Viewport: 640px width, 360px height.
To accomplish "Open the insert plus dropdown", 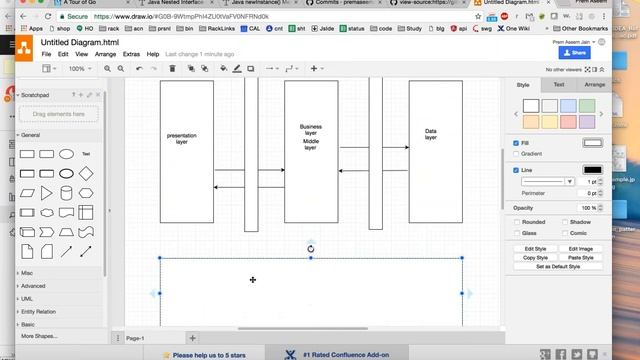I will (x=317, y=69).
